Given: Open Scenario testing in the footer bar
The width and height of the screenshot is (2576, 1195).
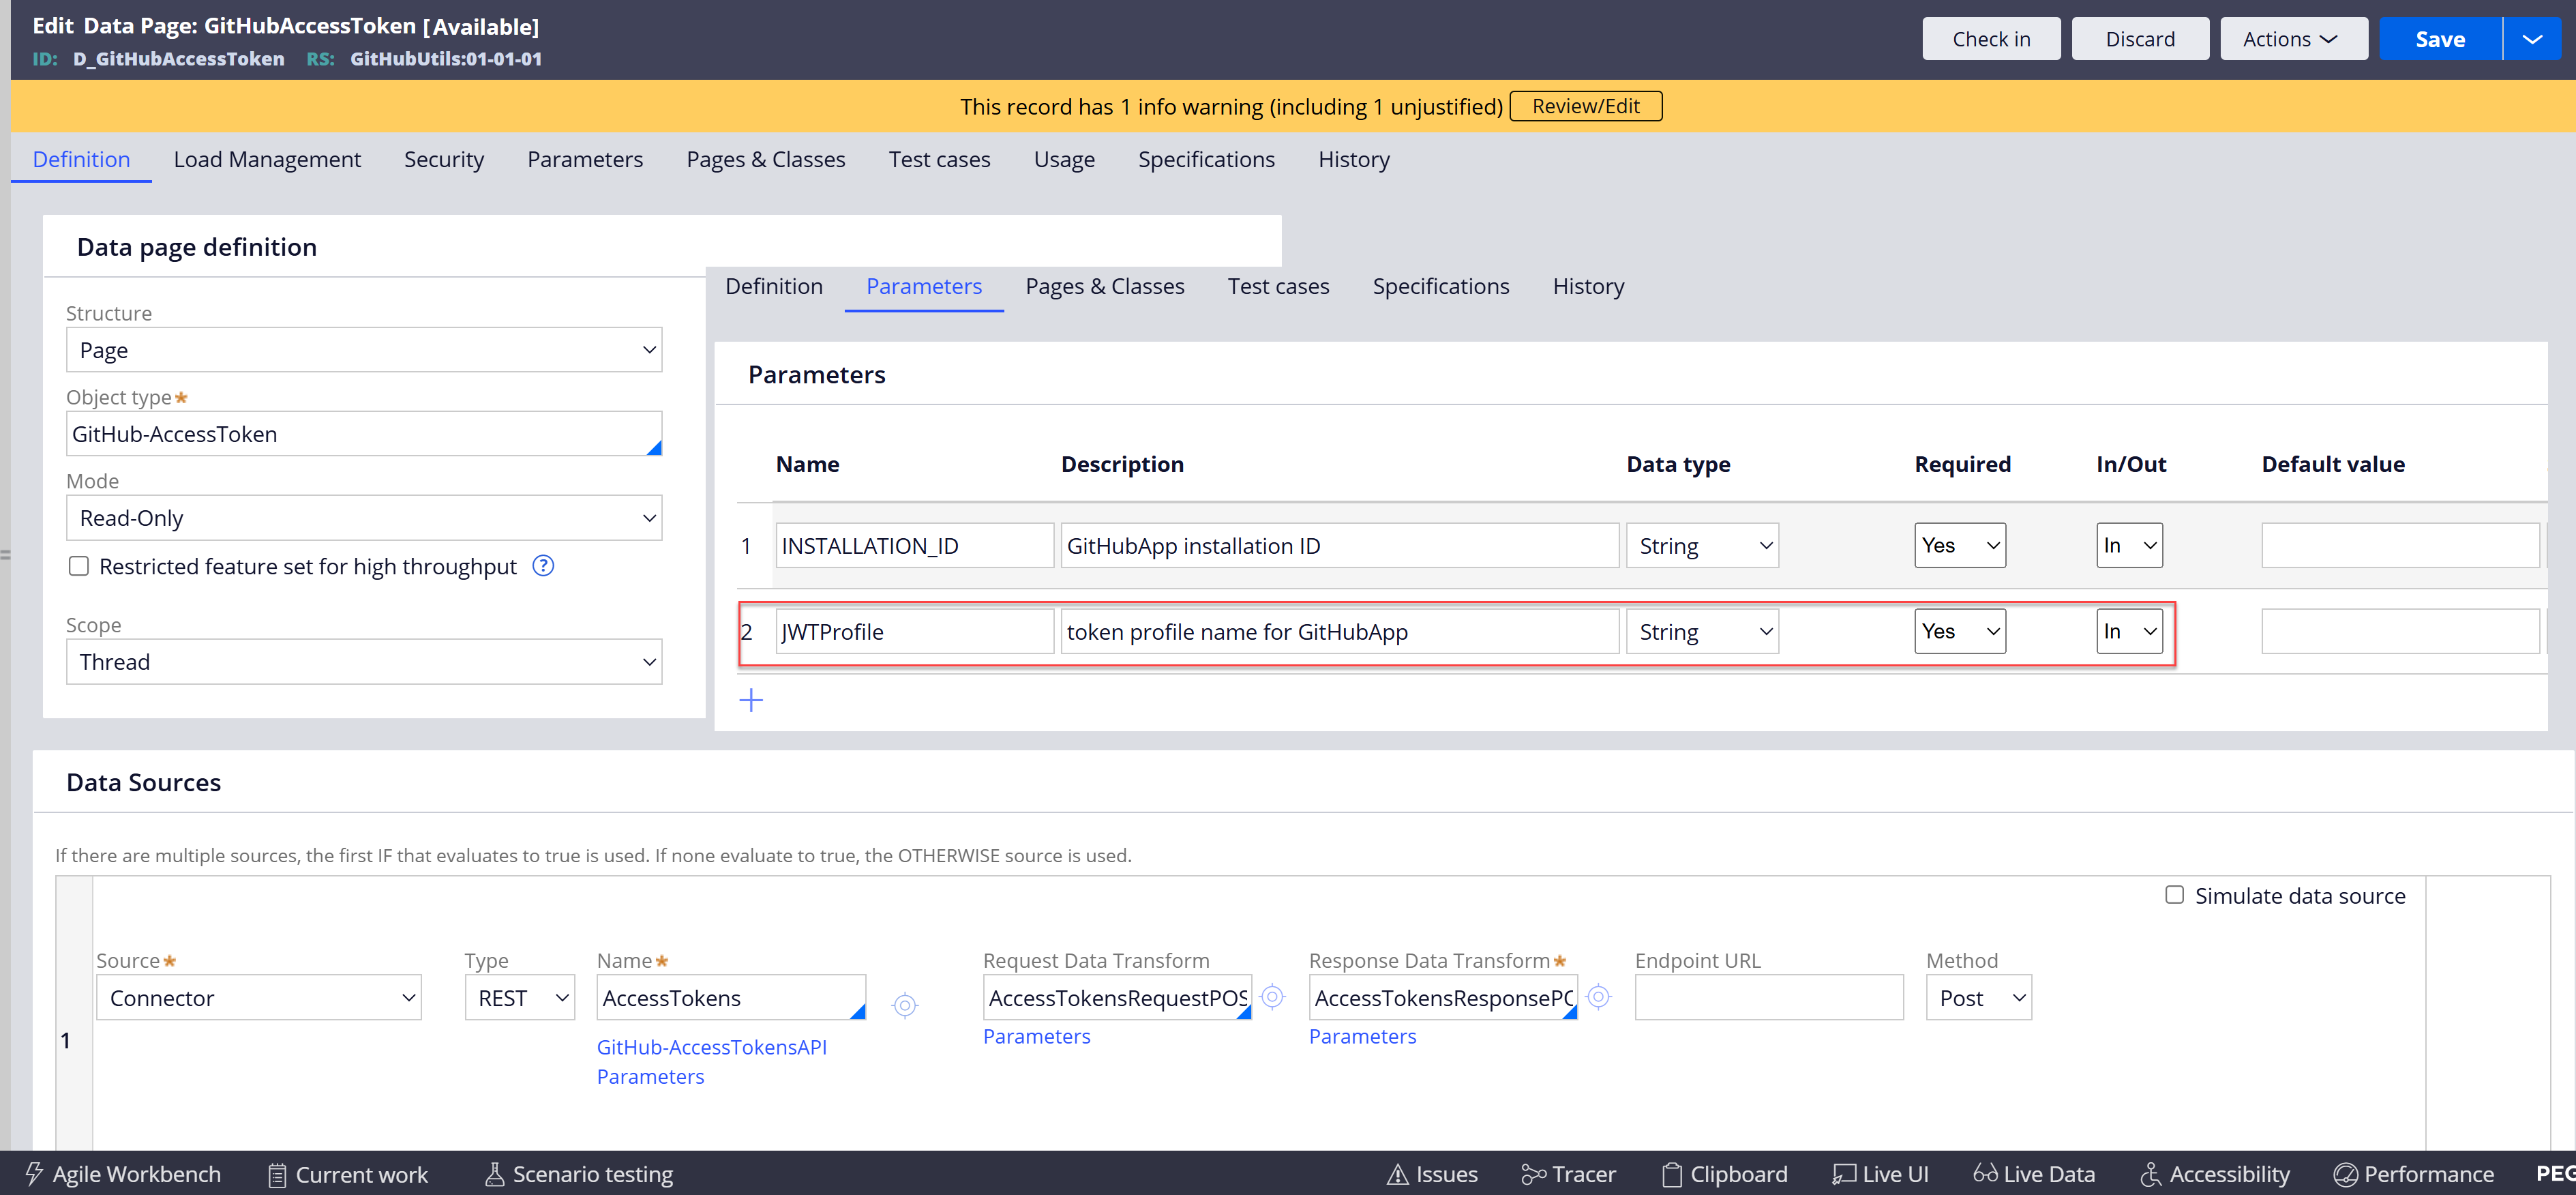Looking at the screenshot, I should point(579,1174).
